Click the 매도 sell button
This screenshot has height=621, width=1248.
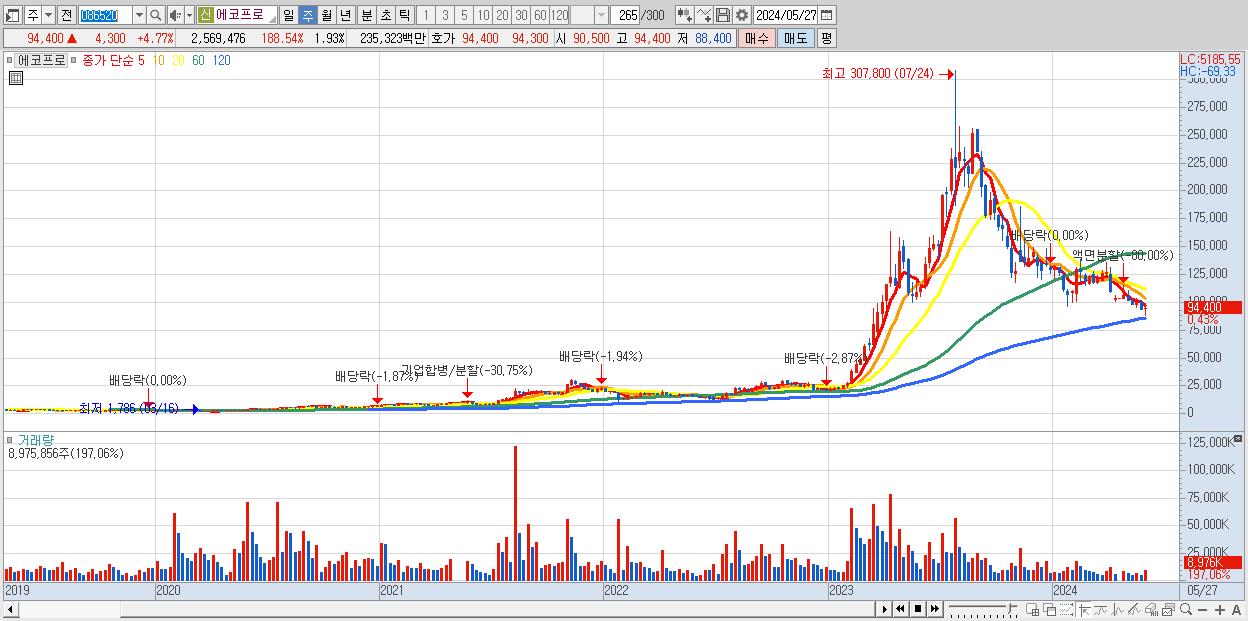[795, 38]
